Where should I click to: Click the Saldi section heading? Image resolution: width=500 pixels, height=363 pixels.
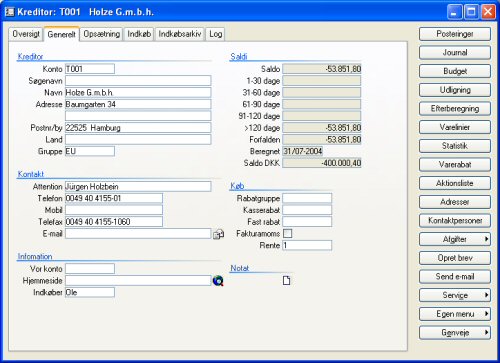[239, 56]
